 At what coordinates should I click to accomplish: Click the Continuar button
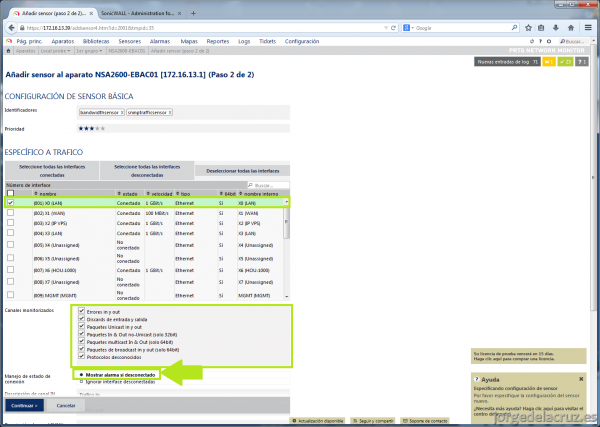click(24, 405)
